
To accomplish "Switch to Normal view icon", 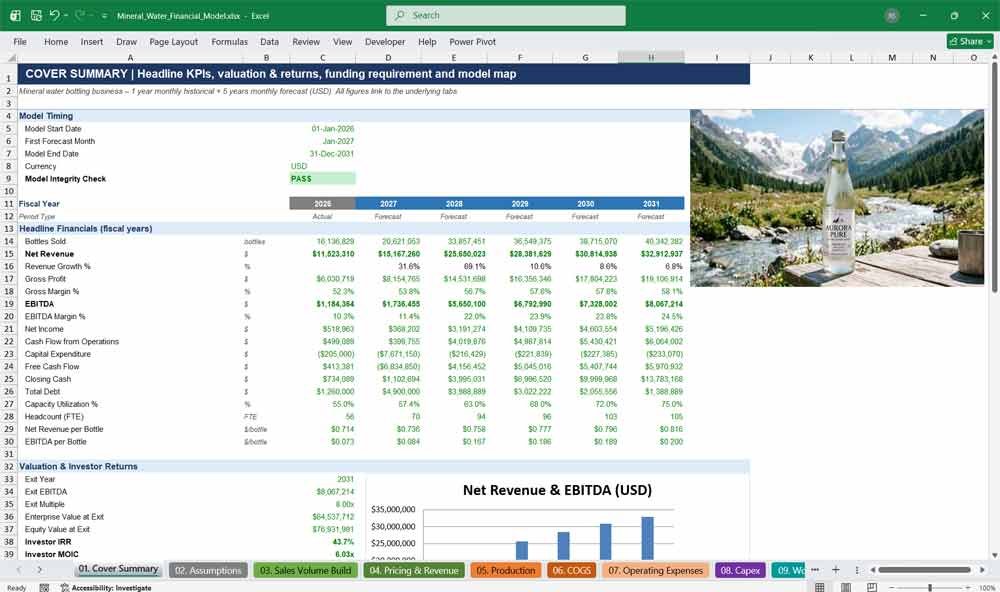I will 820,587.
